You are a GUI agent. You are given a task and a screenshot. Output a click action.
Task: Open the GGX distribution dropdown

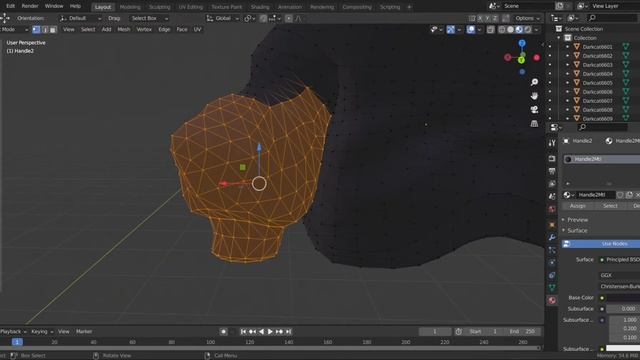pyautogui.click(x=620, y=275)
